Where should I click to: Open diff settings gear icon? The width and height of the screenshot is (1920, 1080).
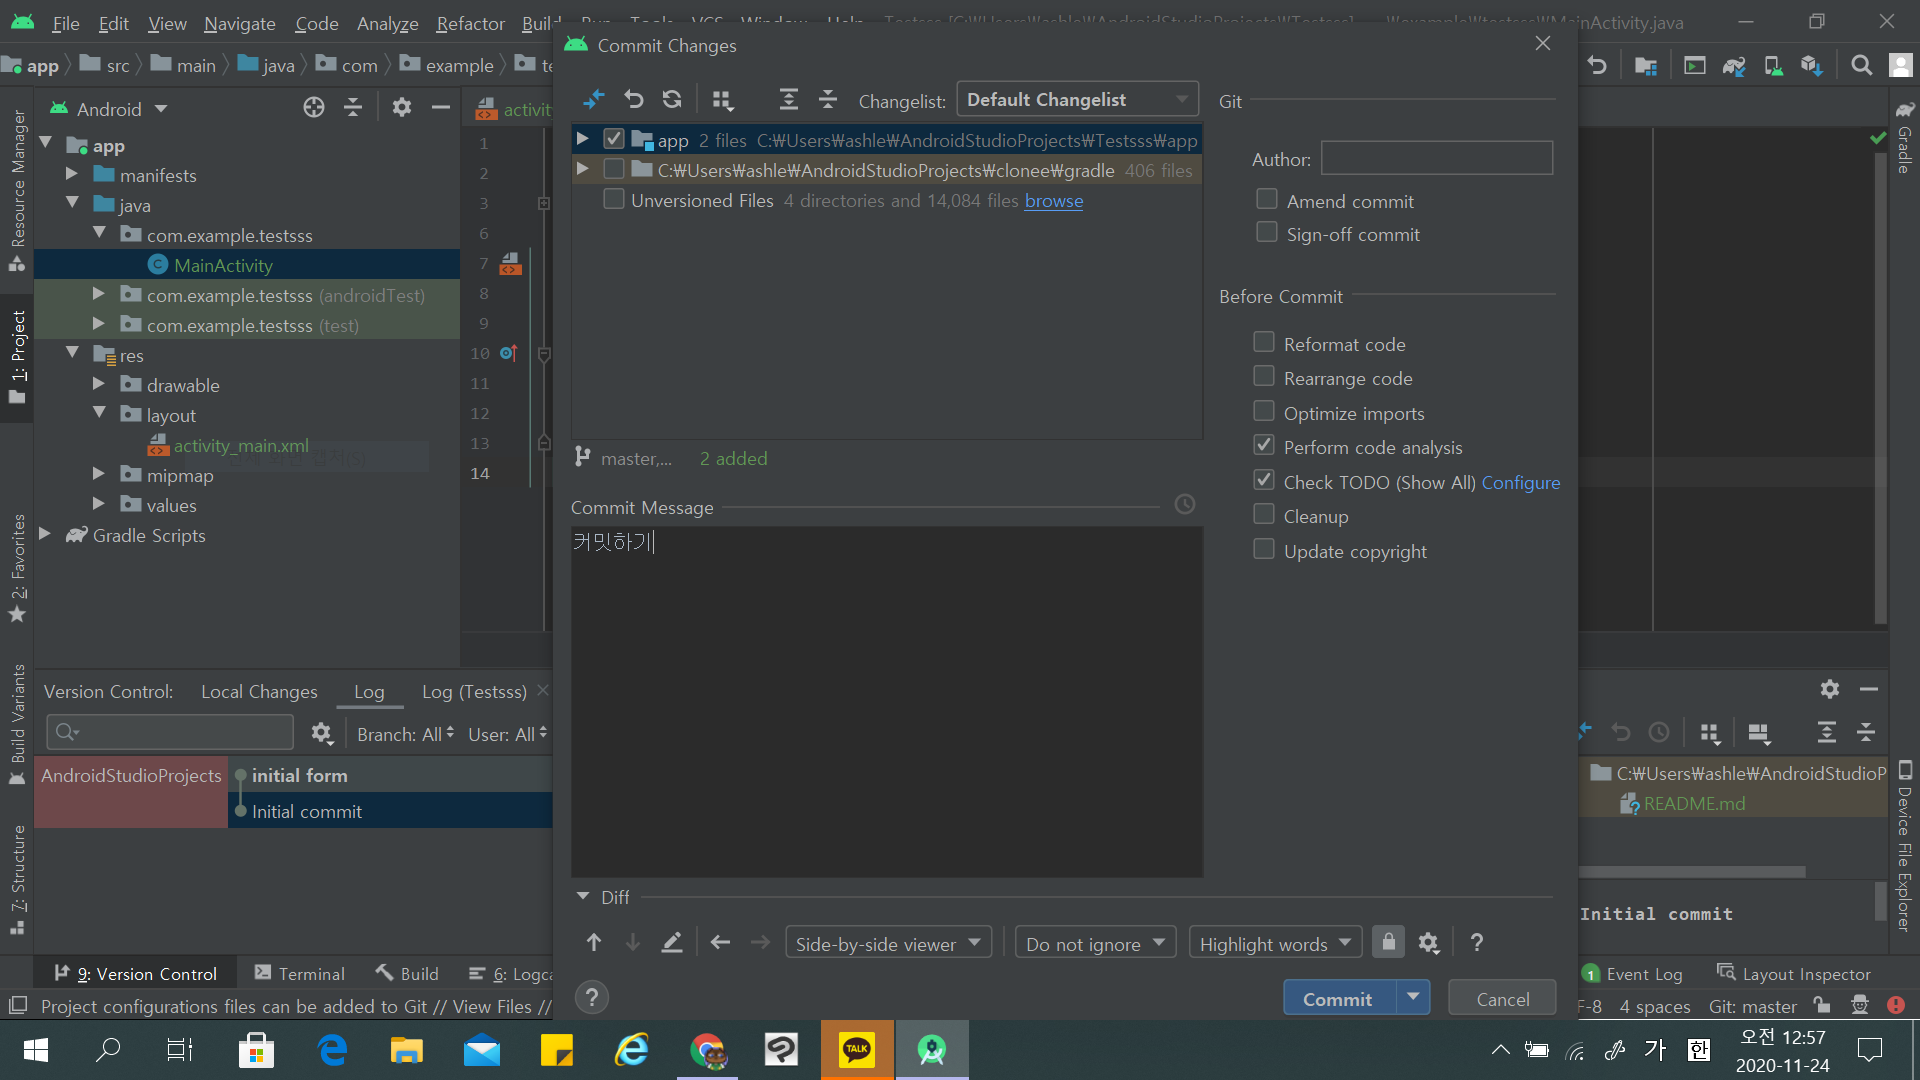(1429, 942)
